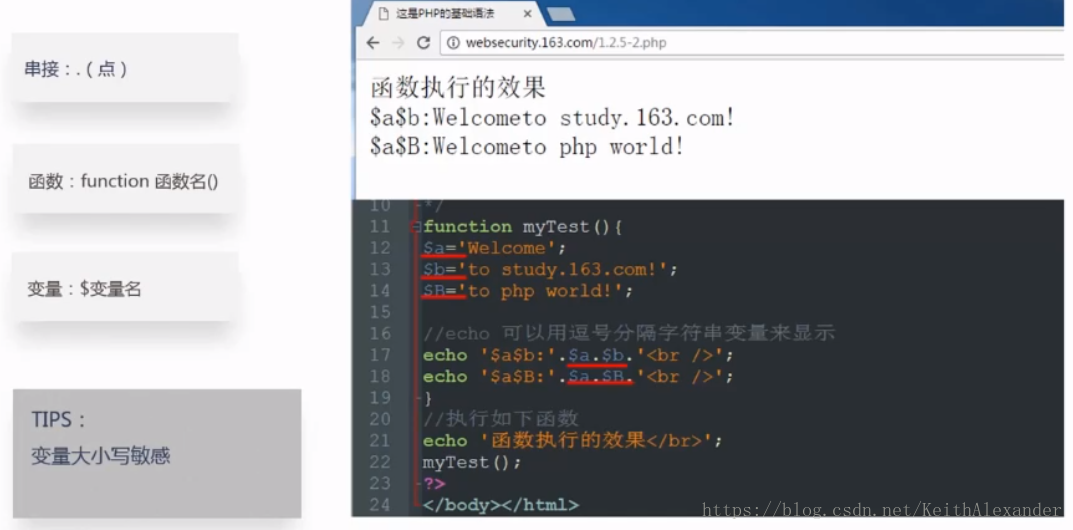Select the 这是PHP的基础语法 browser tab

click(x=450, y=14)
